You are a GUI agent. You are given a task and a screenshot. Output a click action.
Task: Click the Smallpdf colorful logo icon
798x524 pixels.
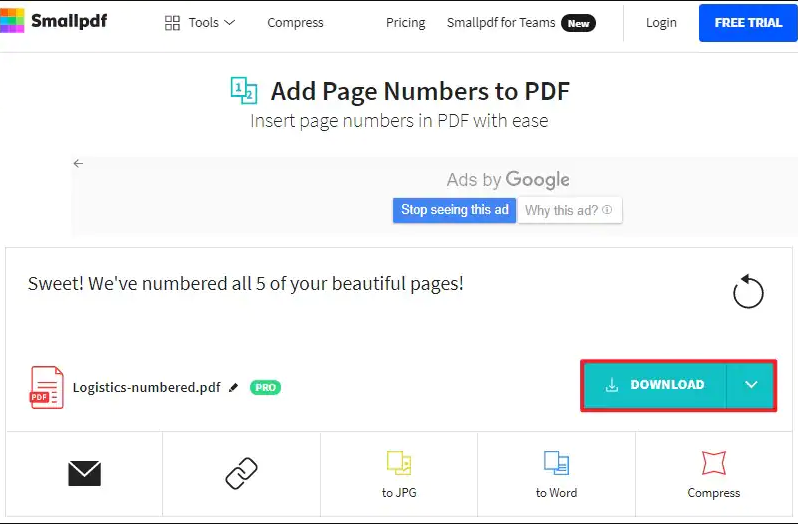click(x=12, y=20)
